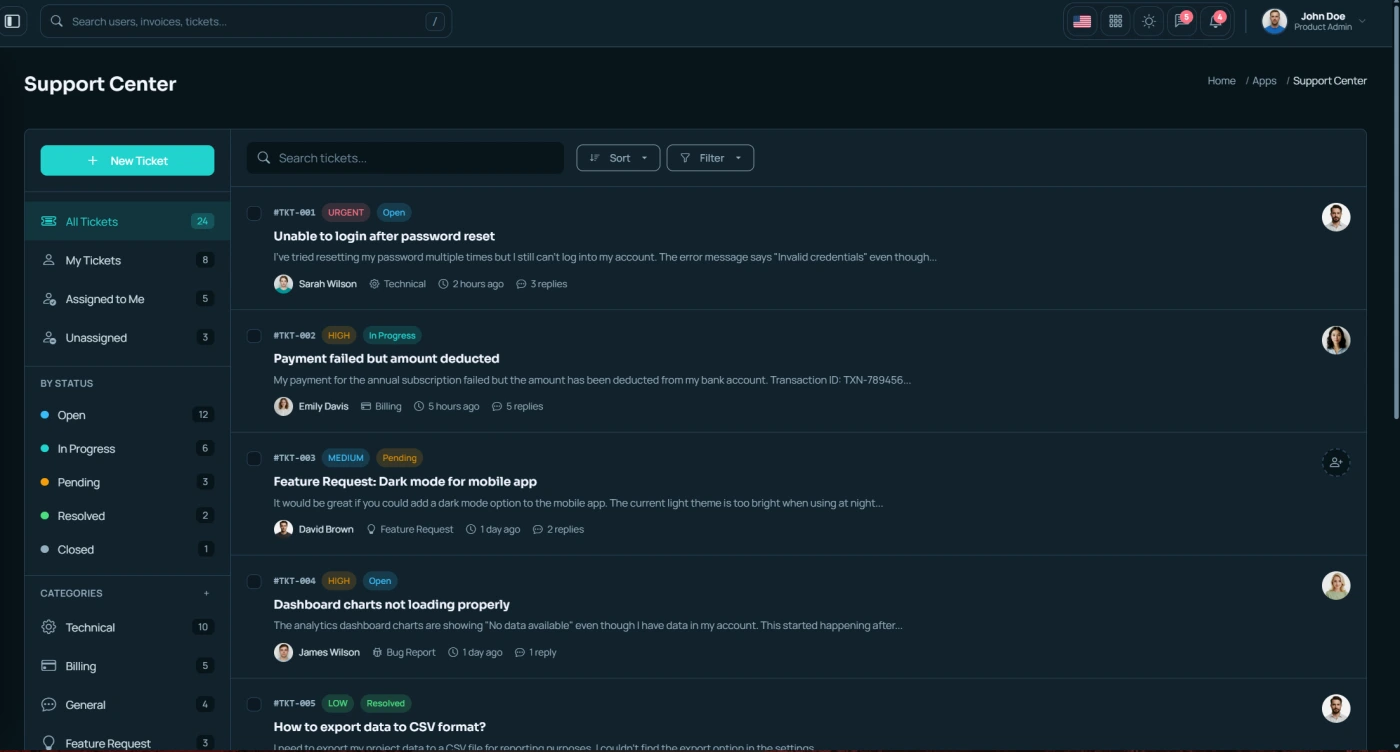Click the In Progress badge on TKT-002
This screenshot has width=1400, height=752.
[x=392, y=336]
